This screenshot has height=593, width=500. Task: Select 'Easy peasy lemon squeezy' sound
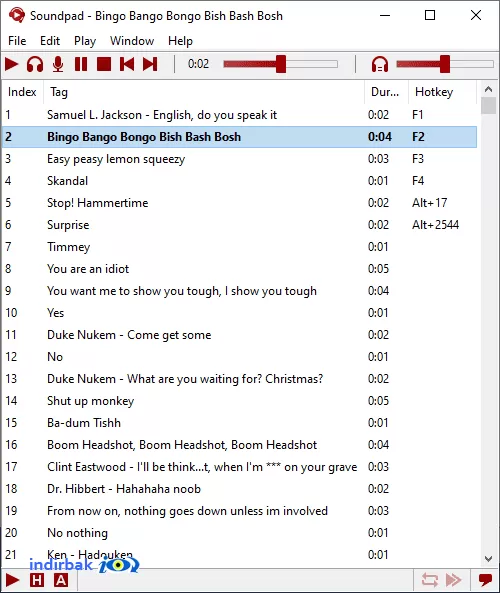click(239, 158)
